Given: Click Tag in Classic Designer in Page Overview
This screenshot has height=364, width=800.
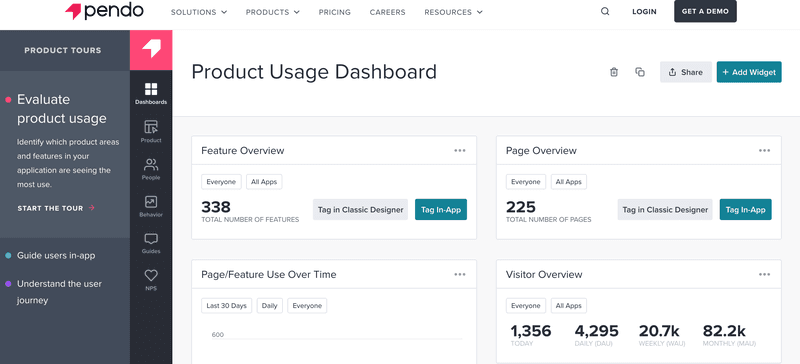Looking at the screenshot, I should coord(665,210).
